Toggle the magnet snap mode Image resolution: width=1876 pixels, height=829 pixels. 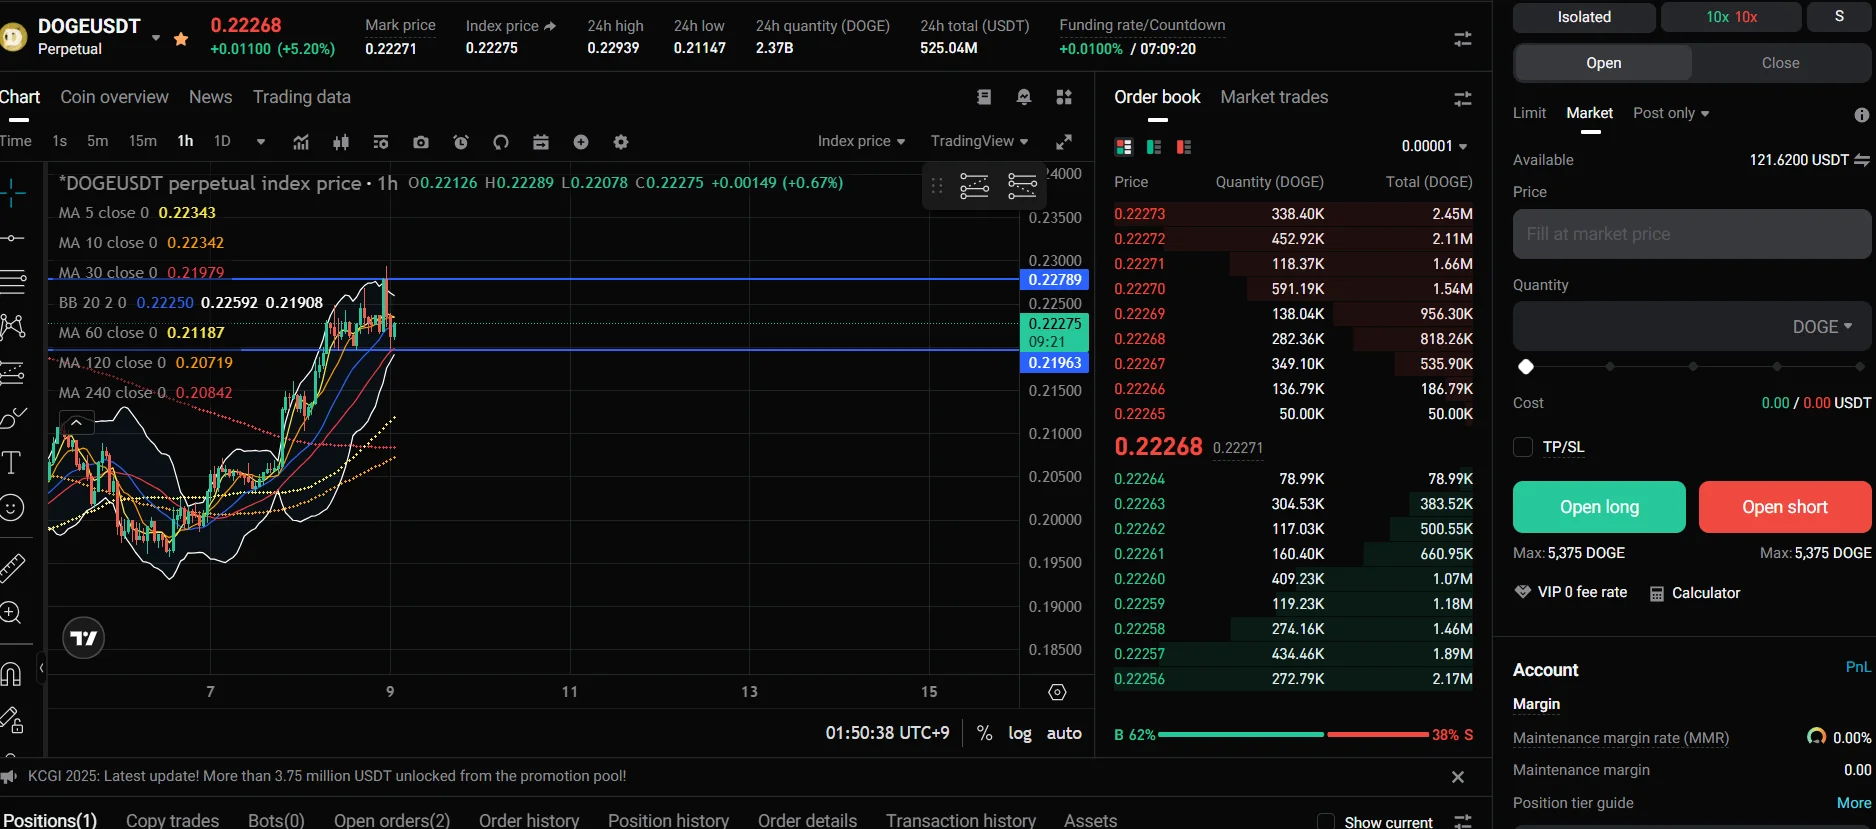click(x=11, y=675)
